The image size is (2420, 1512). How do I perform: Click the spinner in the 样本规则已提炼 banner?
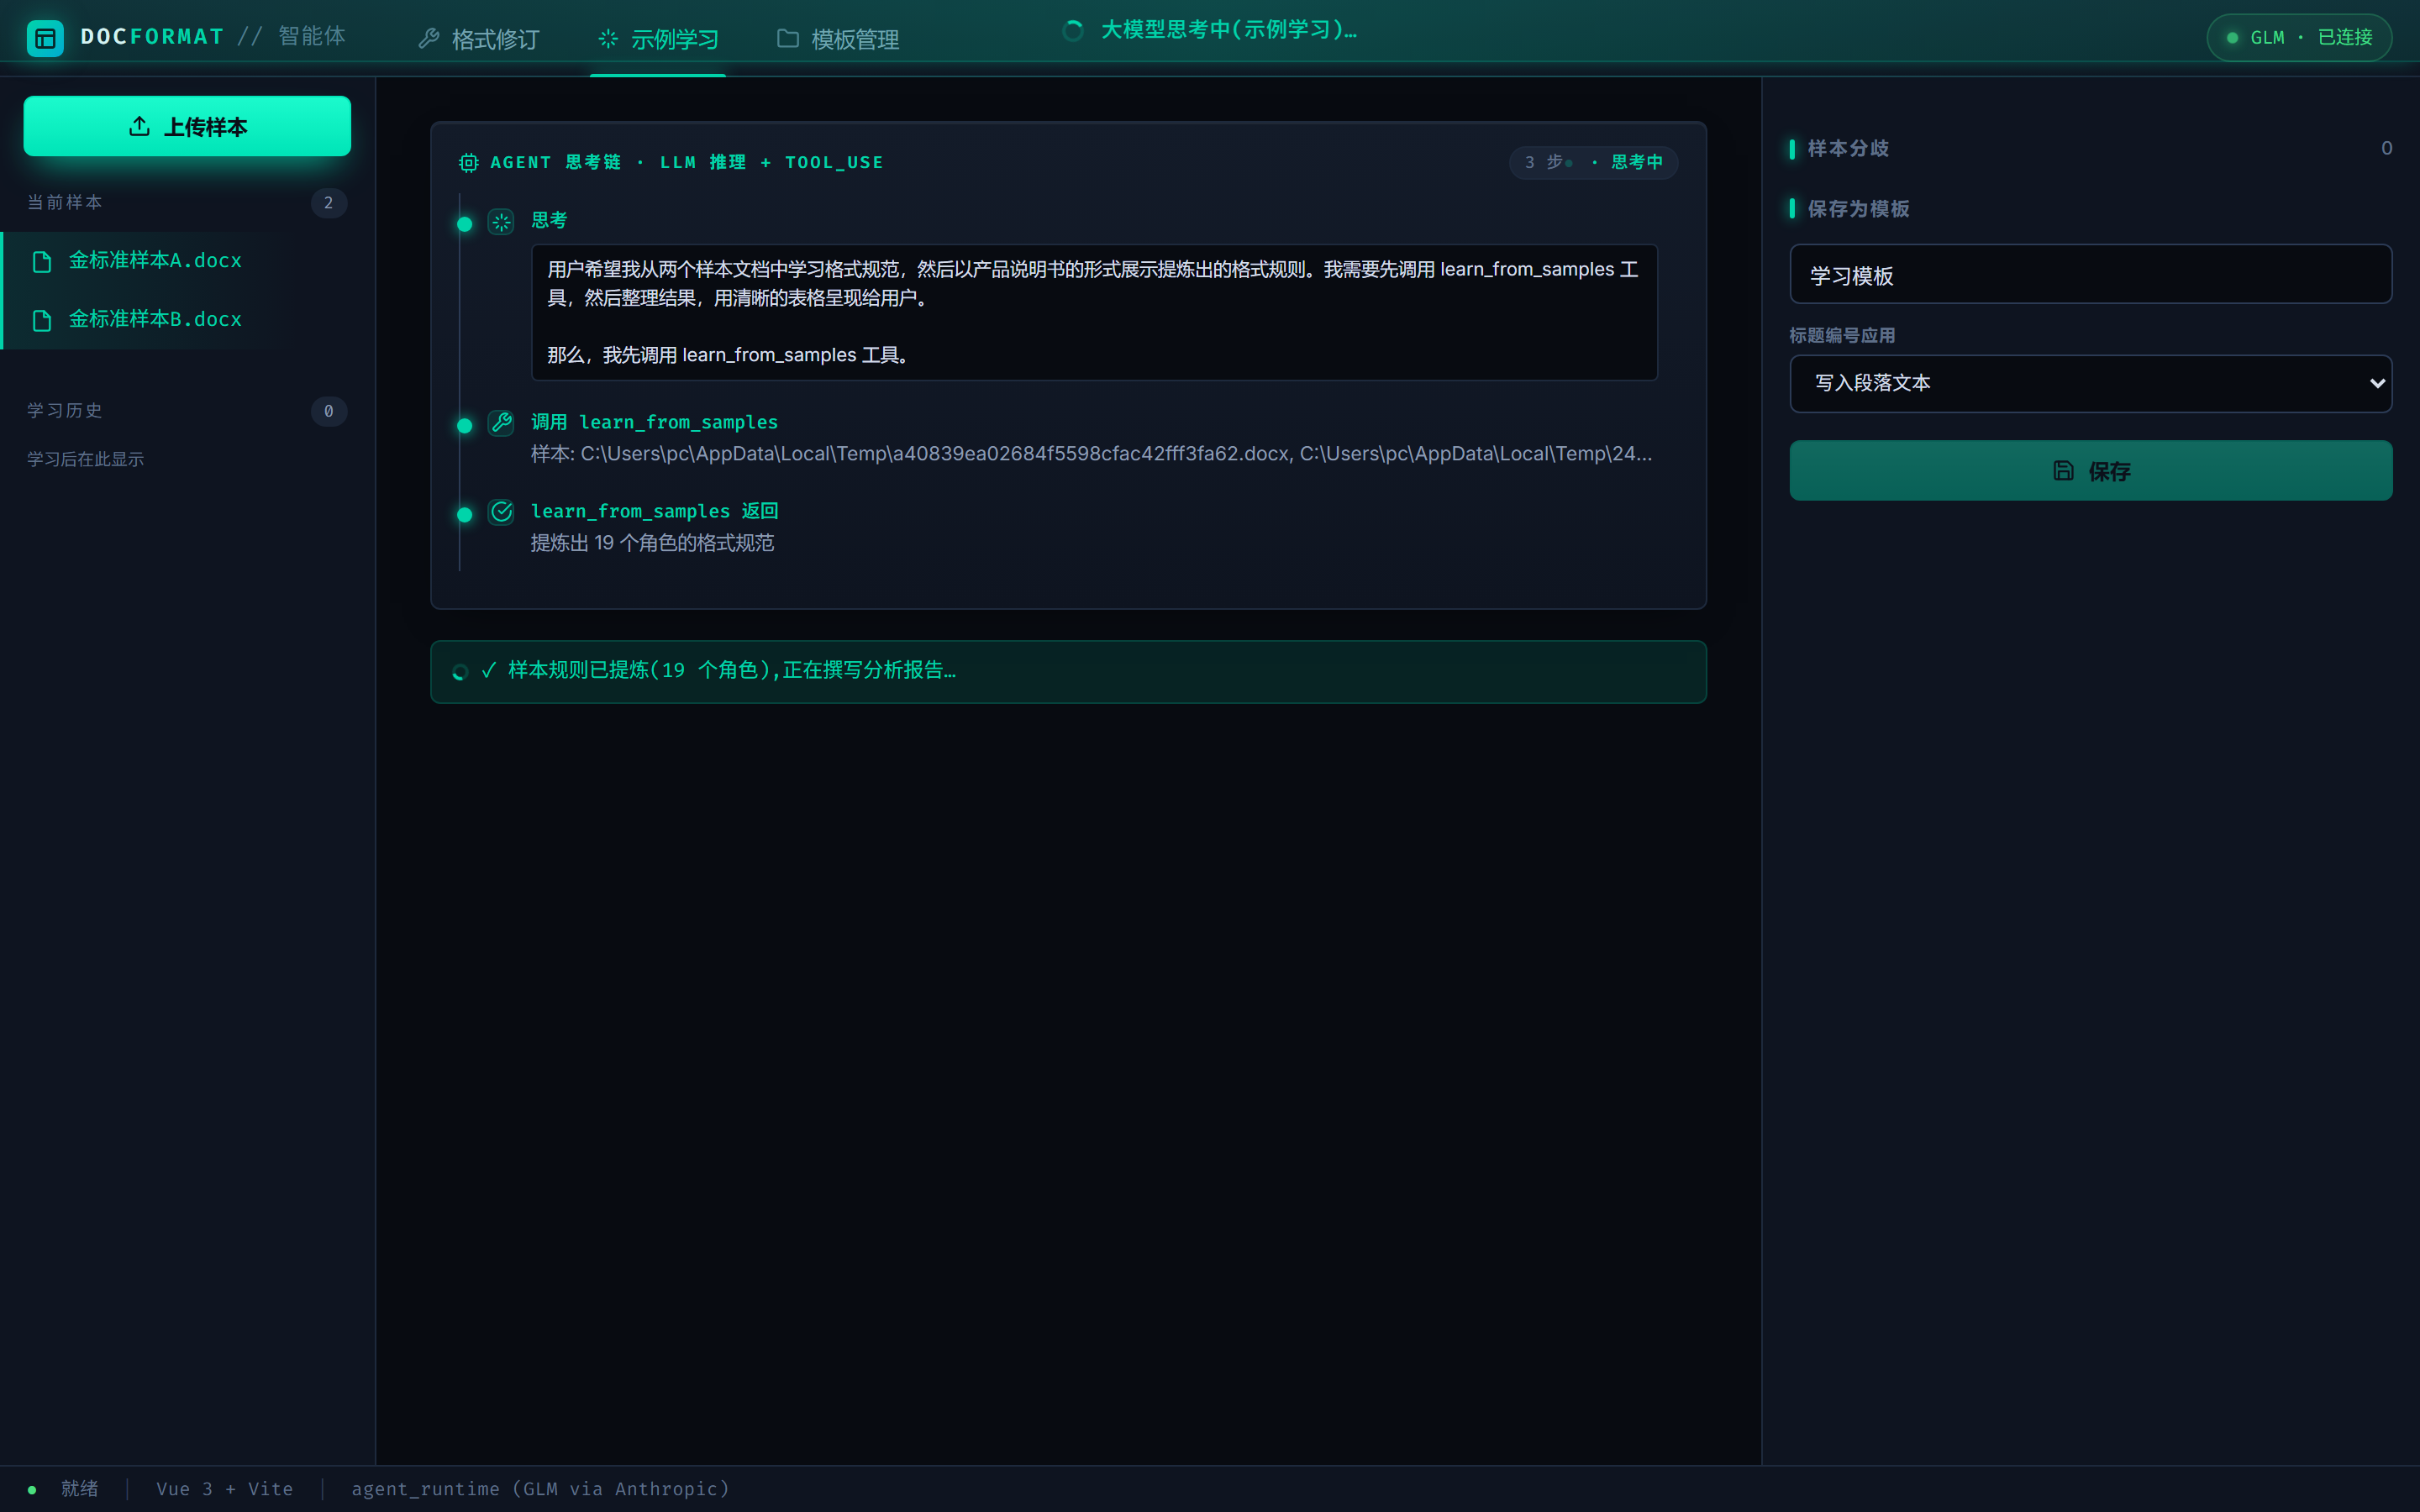(x=460, y=672)
